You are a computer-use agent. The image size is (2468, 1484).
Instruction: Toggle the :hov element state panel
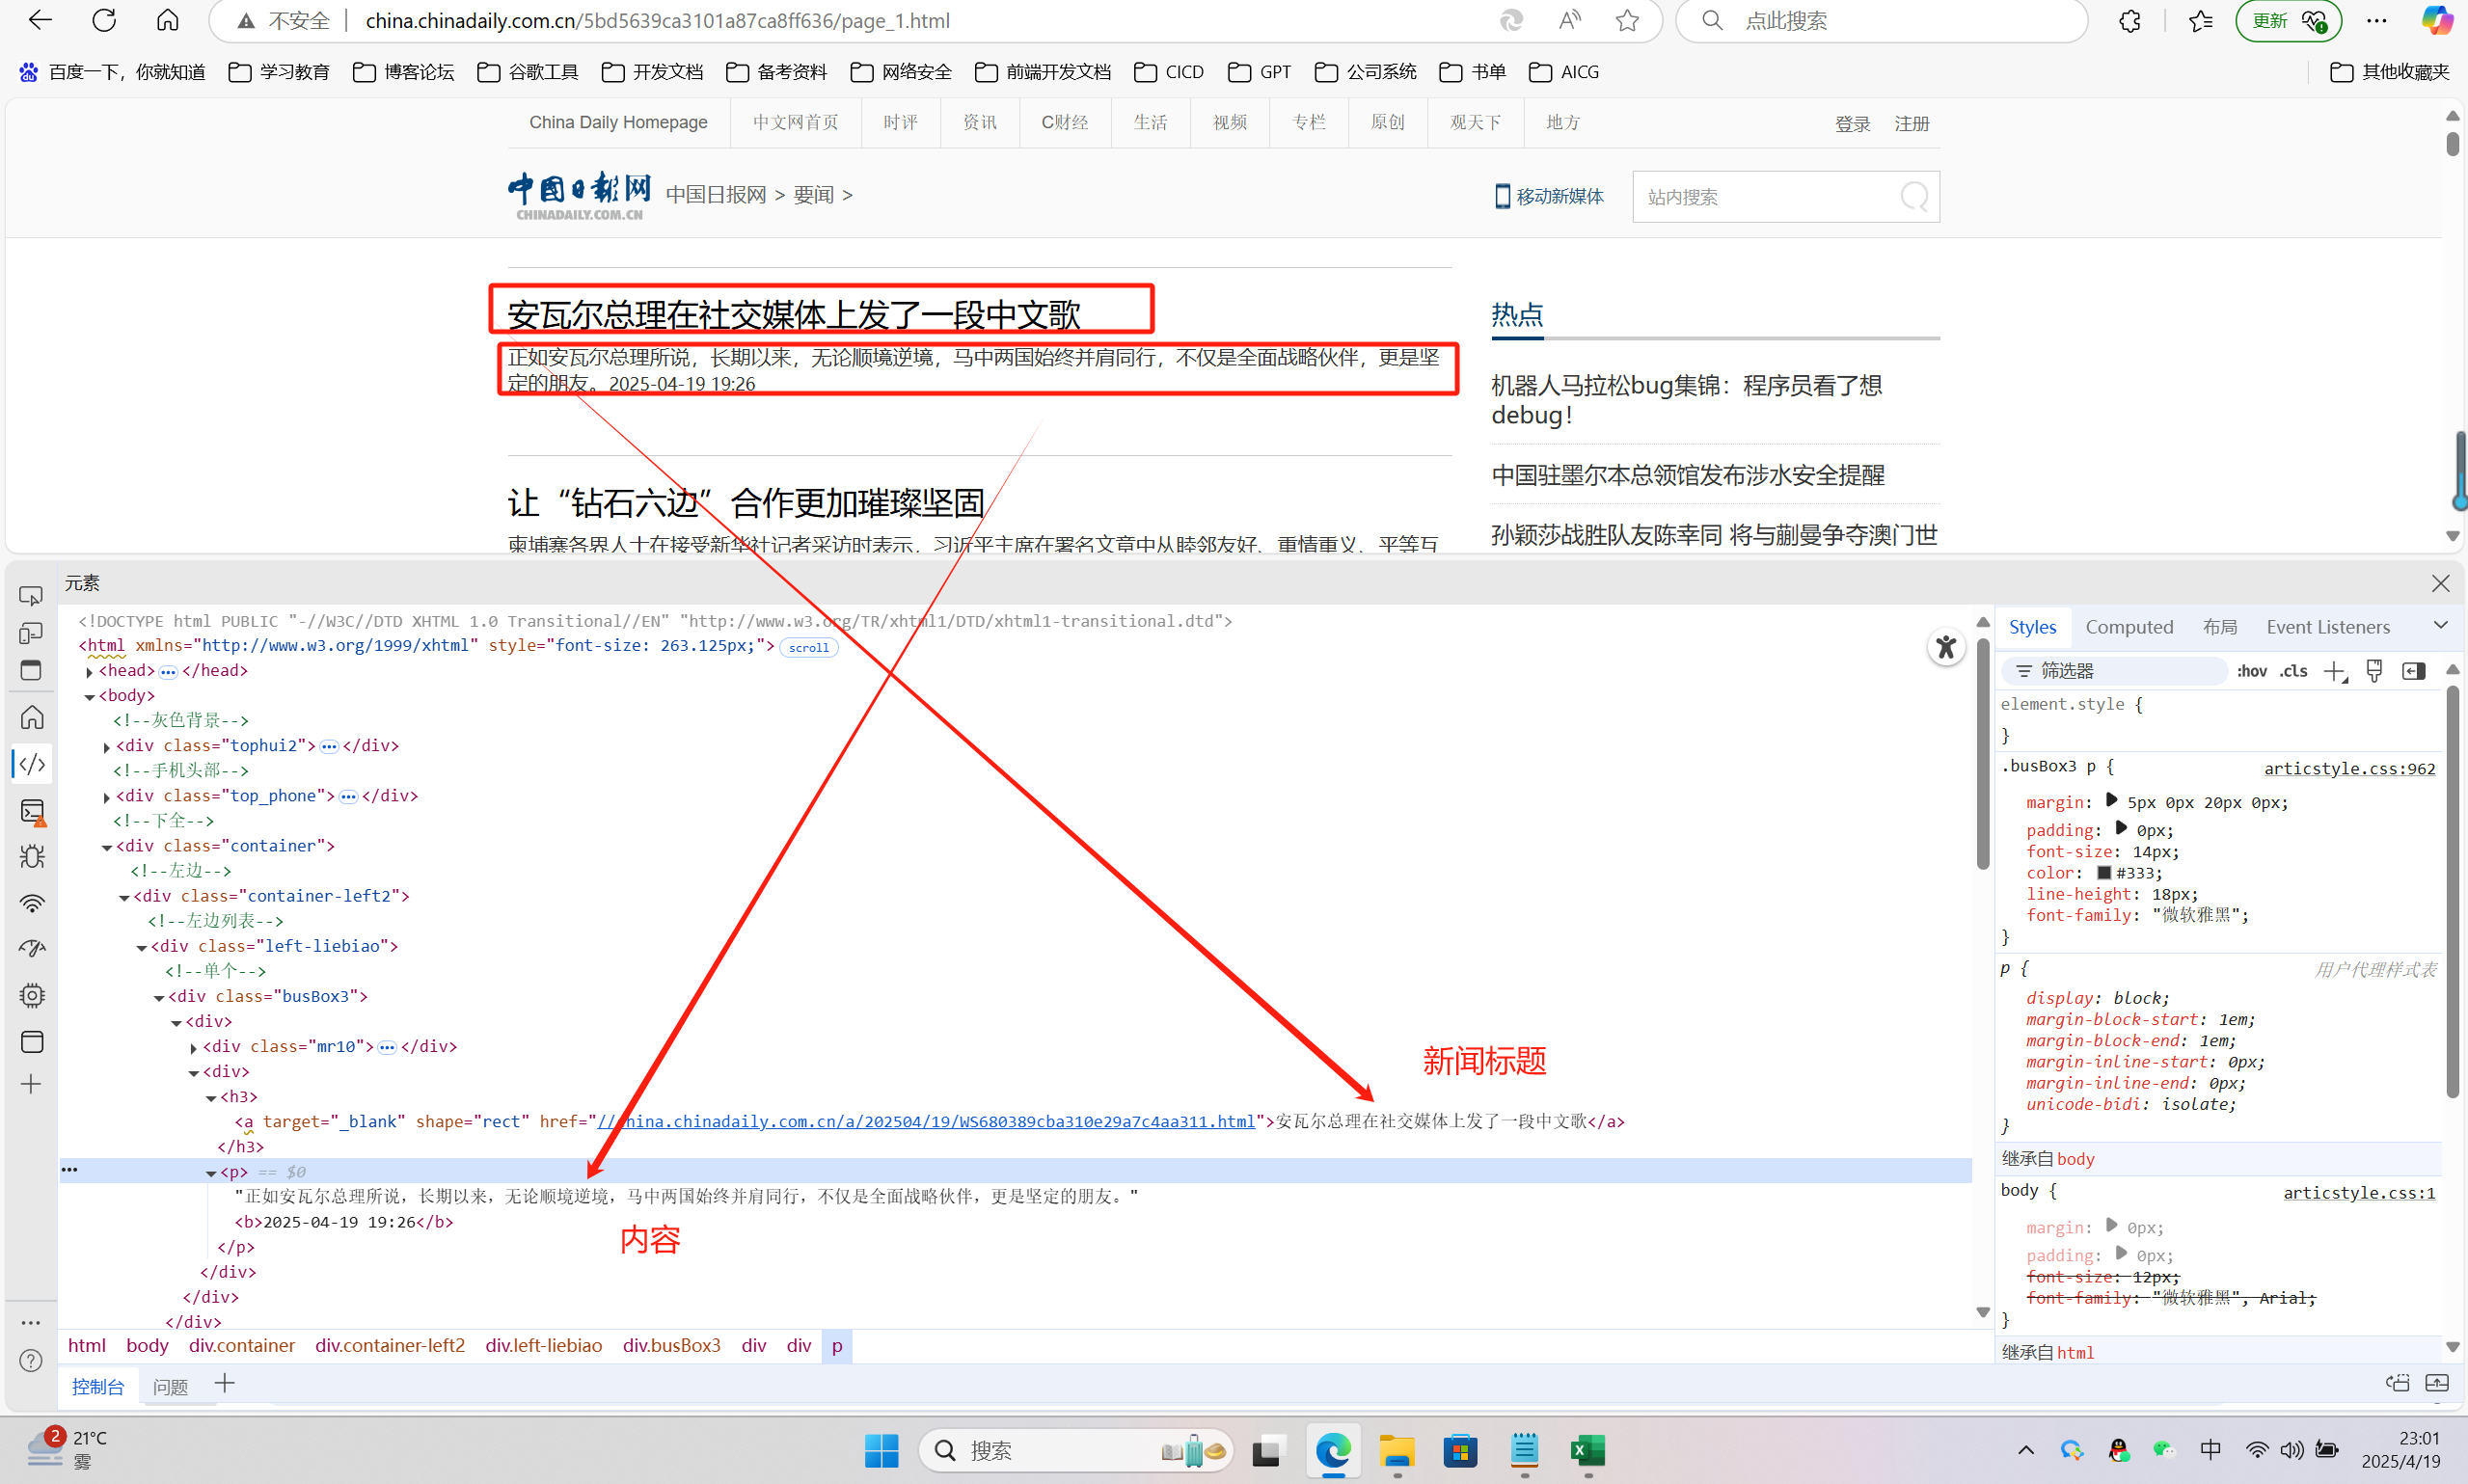click(x=2251, y=671)
